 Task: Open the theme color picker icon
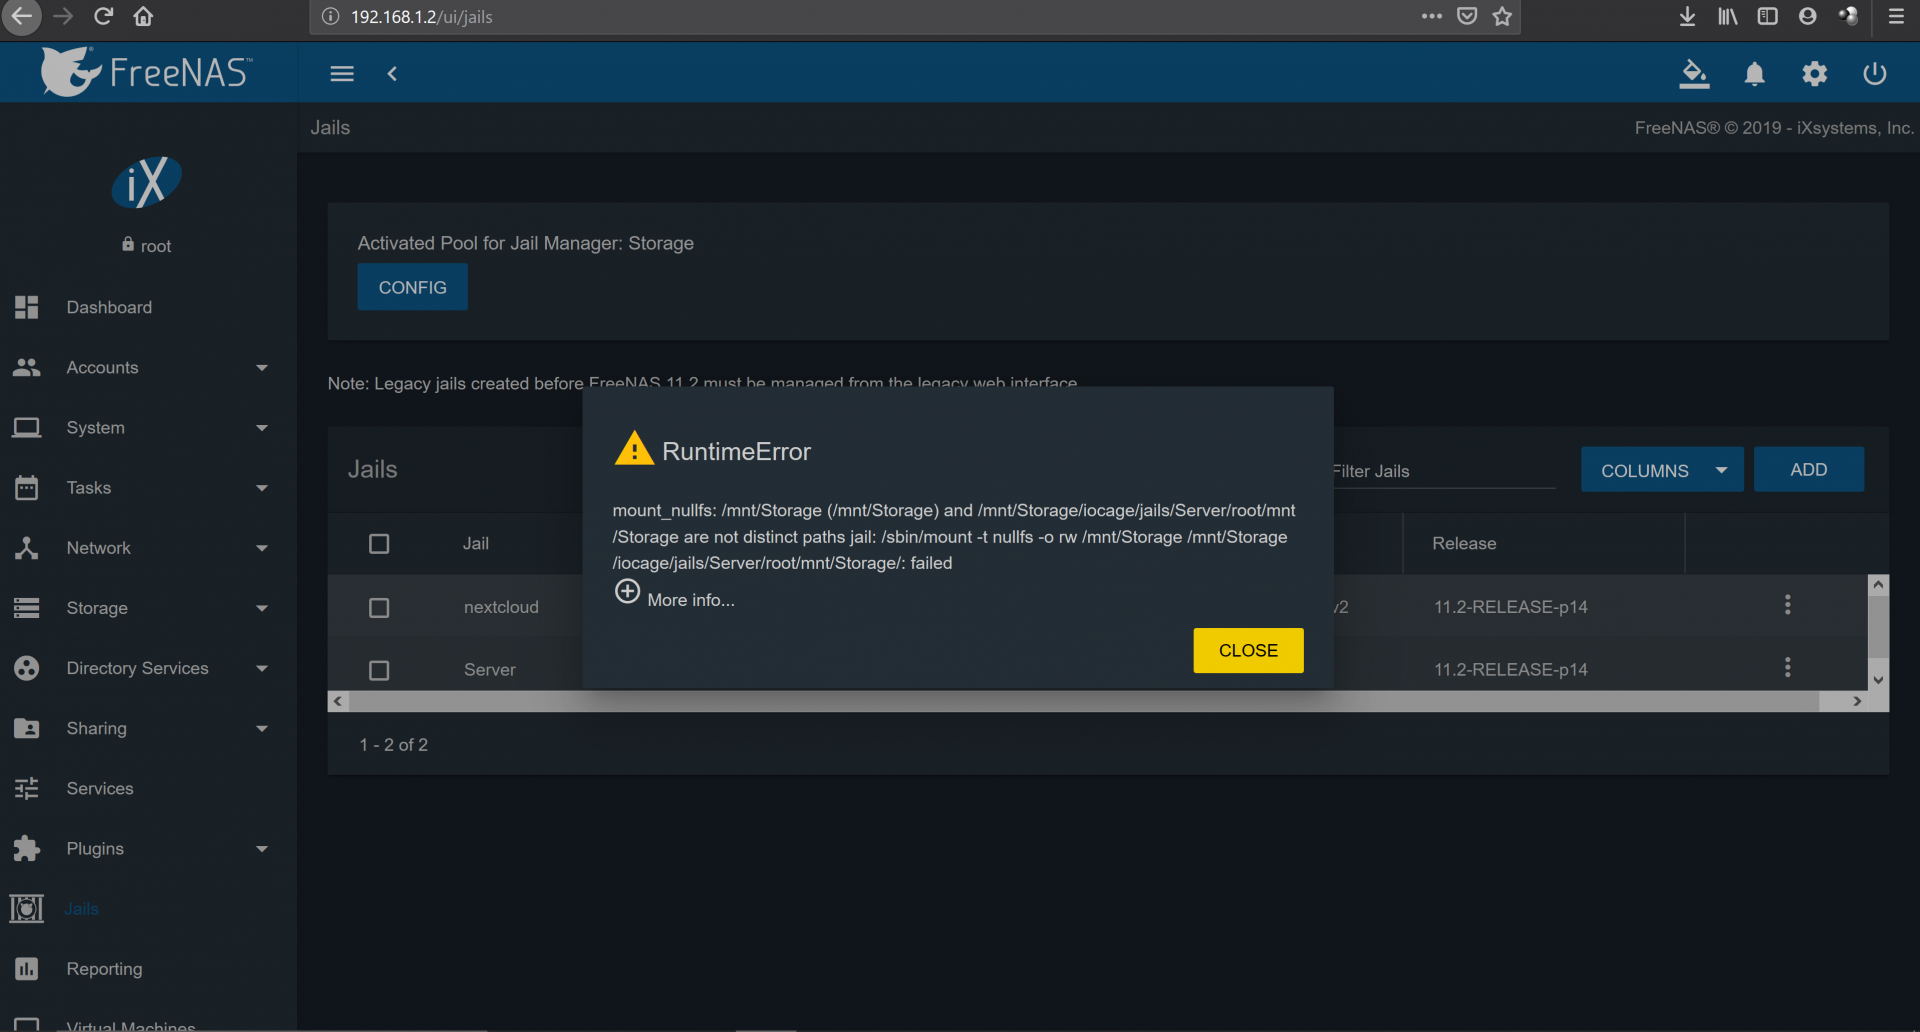(1694, 74)
